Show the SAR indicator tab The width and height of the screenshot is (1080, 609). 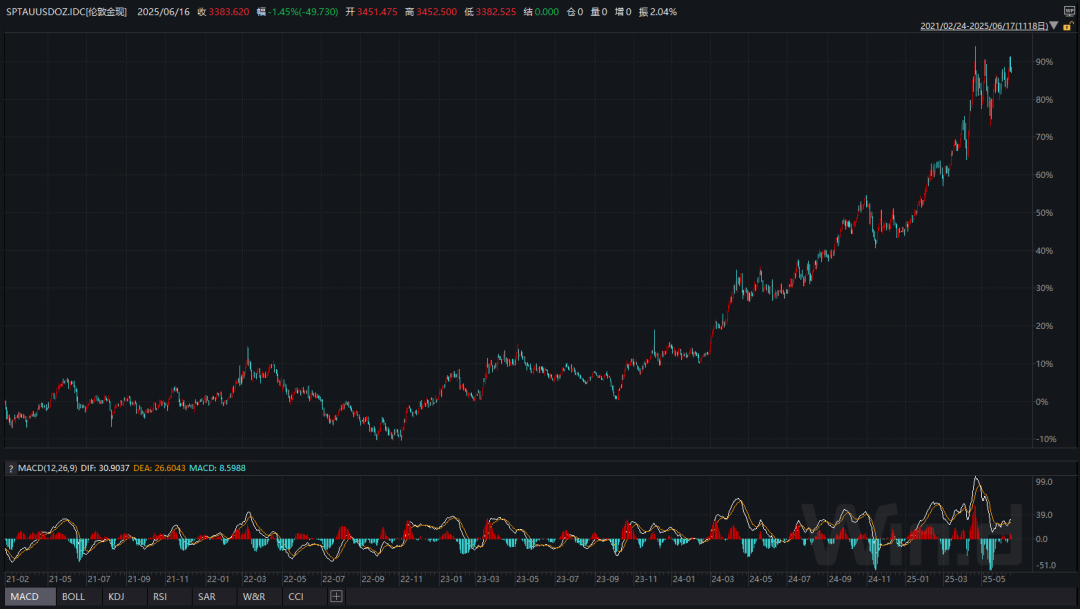pos(206,597)
